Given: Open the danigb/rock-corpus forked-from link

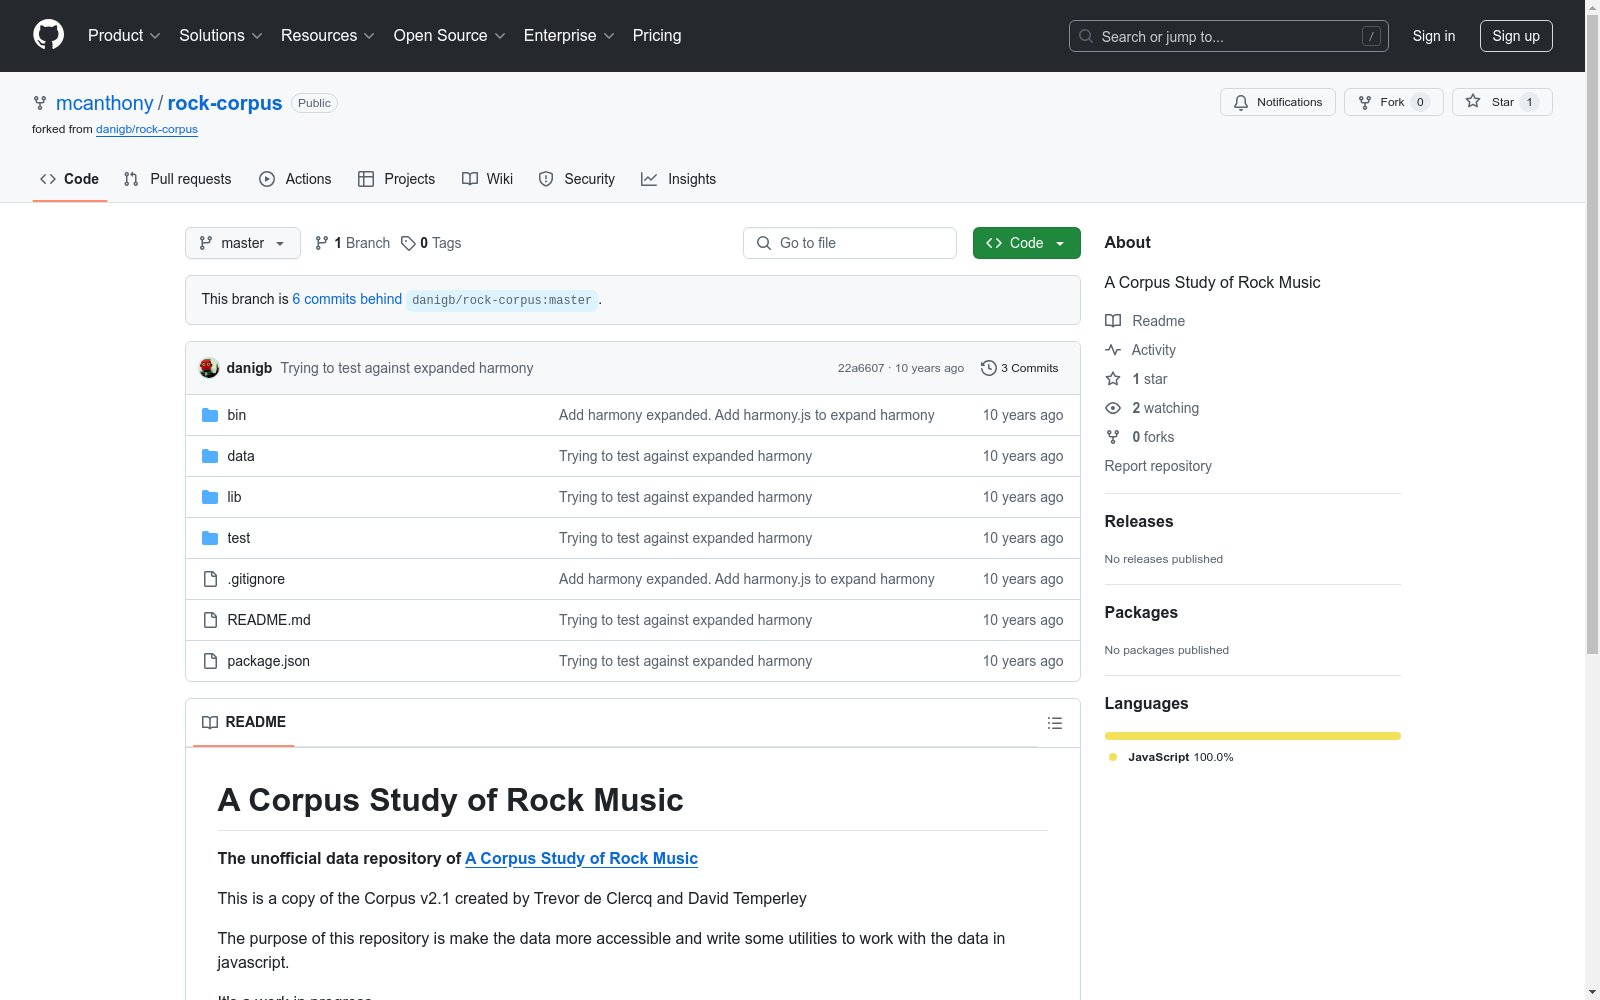Looking at the screenshot, I should click(147, 129).
